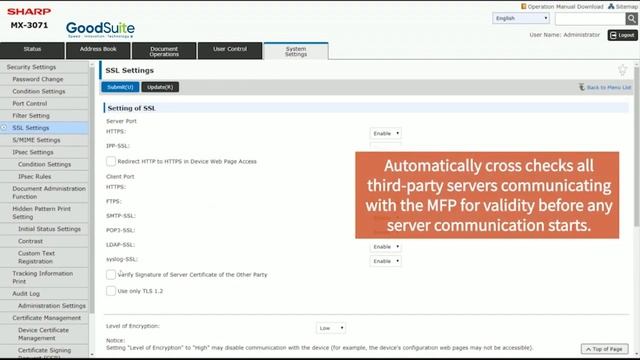Screen dimensions: 640x360
Task: Open Tracking Information Print in the sidebar
Action: [x=44, y=278]
